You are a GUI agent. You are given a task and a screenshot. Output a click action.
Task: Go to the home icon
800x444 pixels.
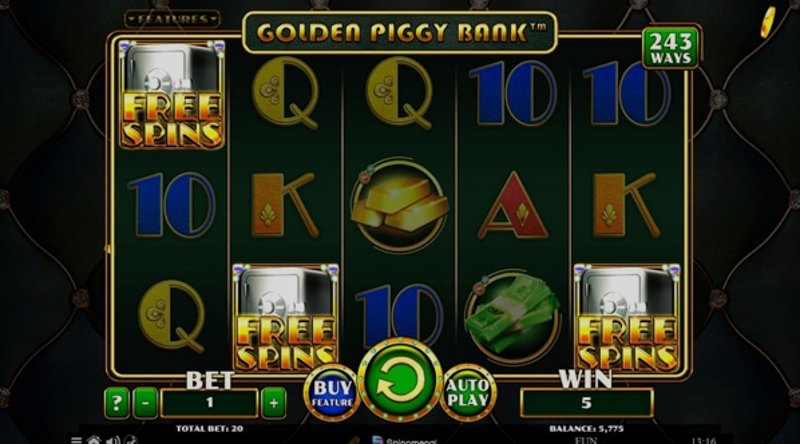[x=93, y=440]
